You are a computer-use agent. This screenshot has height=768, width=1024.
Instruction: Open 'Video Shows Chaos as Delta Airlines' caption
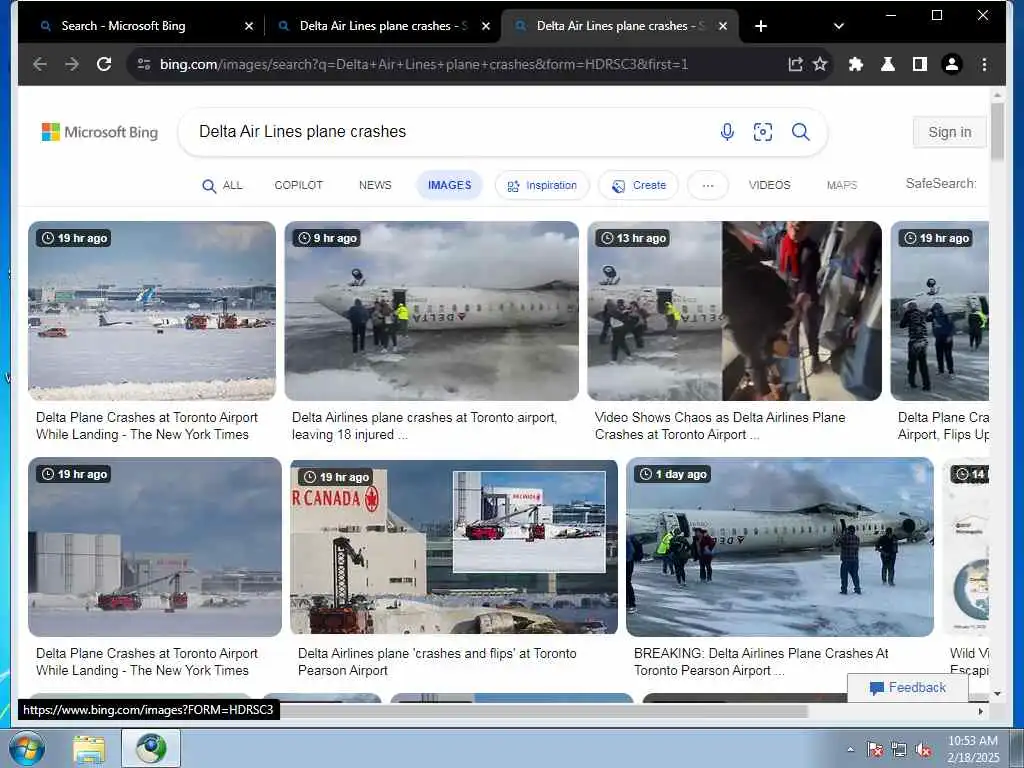click(x=720, y=426)
